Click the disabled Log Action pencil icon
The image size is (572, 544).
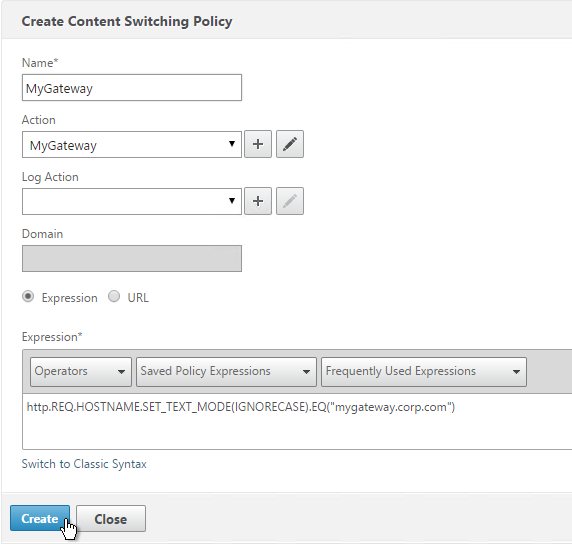(x=290, y=201)
